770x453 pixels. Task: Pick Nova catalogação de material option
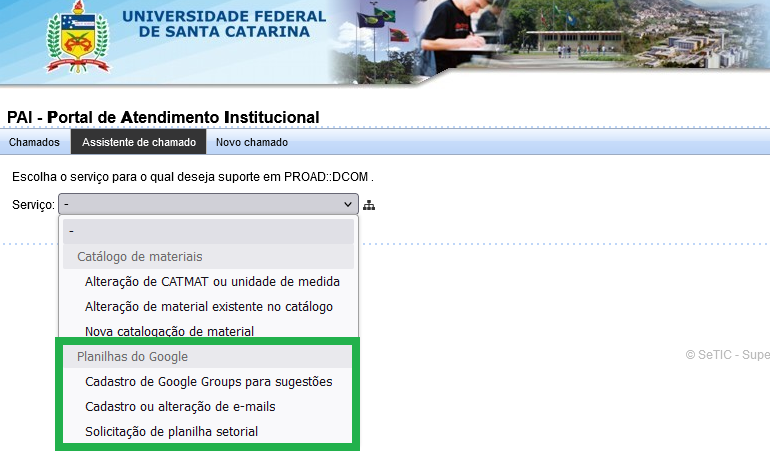169,331
